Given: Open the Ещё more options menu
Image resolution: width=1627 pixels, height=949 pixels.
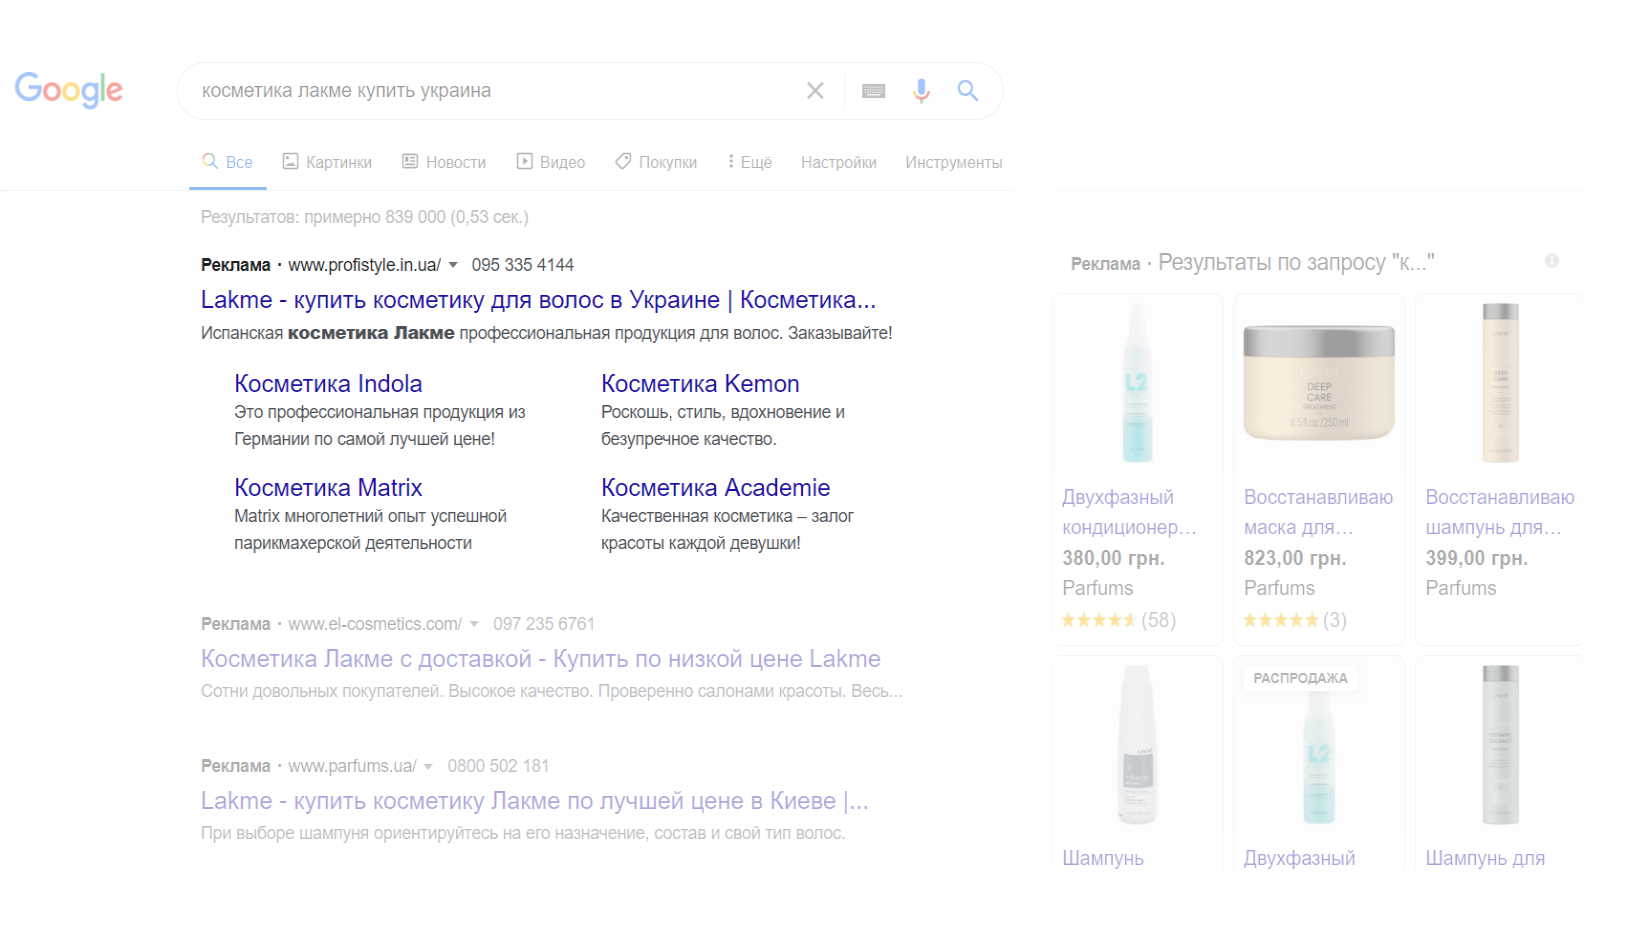Looking at the screenshot, I should tap(750, 162).
